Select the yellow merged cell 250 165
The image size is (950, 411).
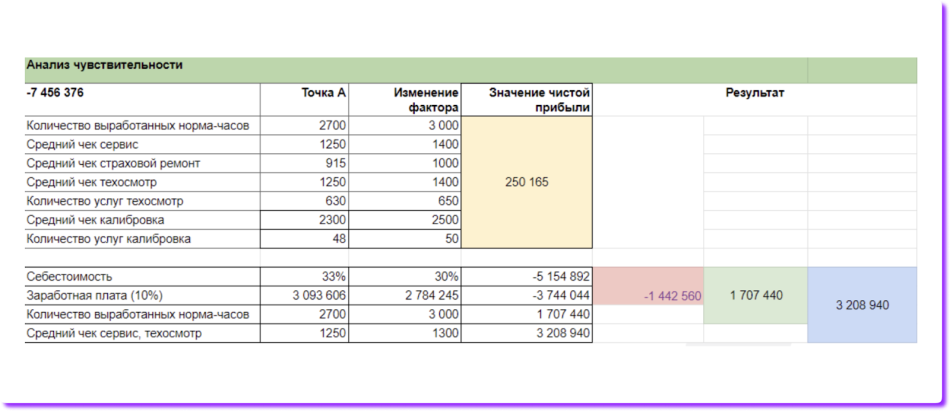click(526, 182)
